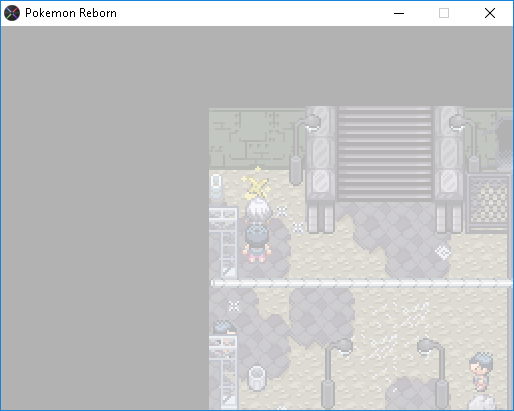Minimize the Pokemon Reborn window
514x411 pixels.
pyautogui.click(x=399, y=13)
